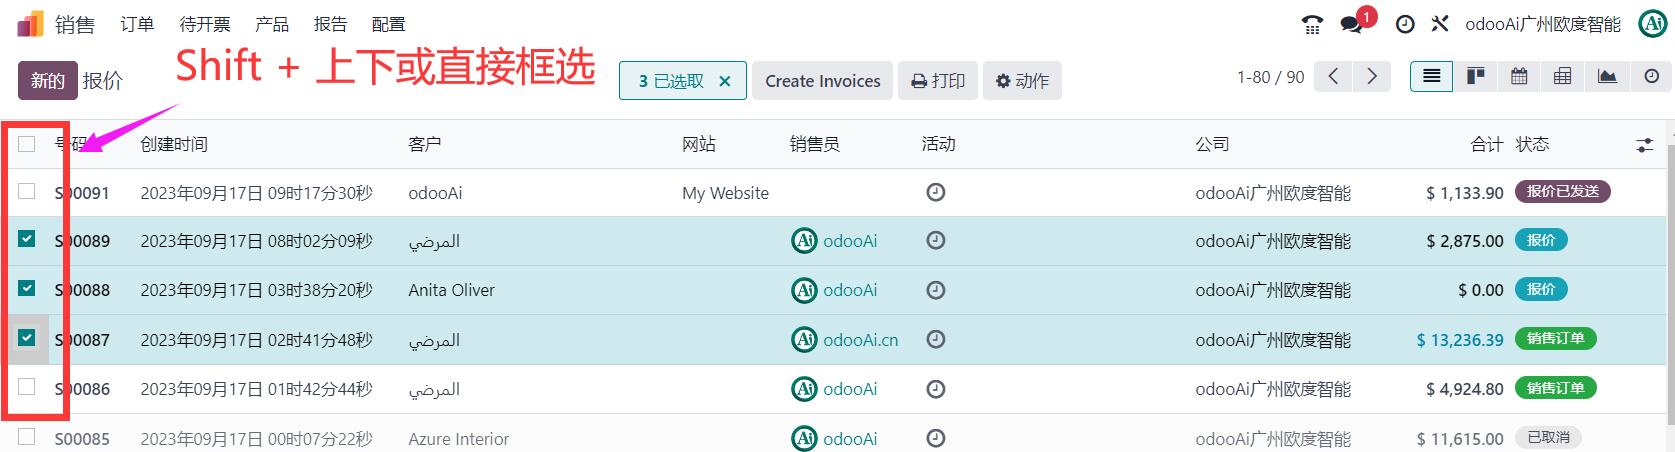
Task: Check the S00086 row checkbox
Action: tap(27, 387)
